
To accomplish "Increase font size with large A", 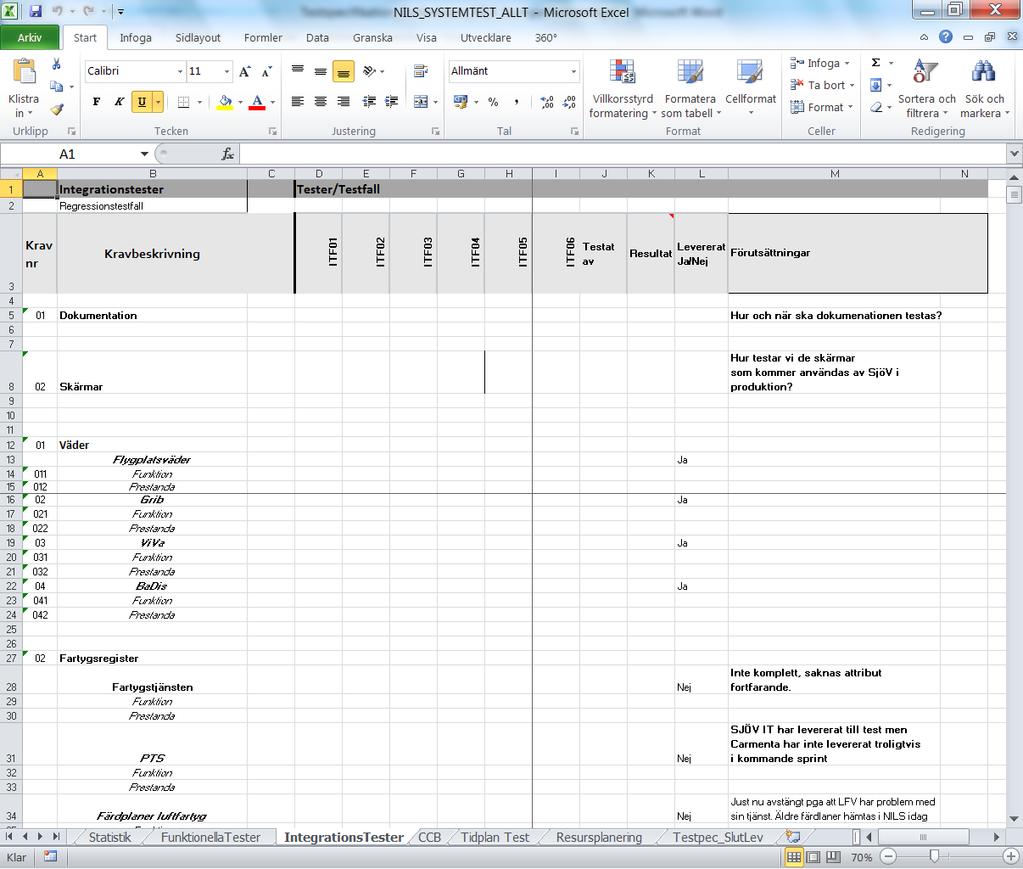I will pos(245,71).
